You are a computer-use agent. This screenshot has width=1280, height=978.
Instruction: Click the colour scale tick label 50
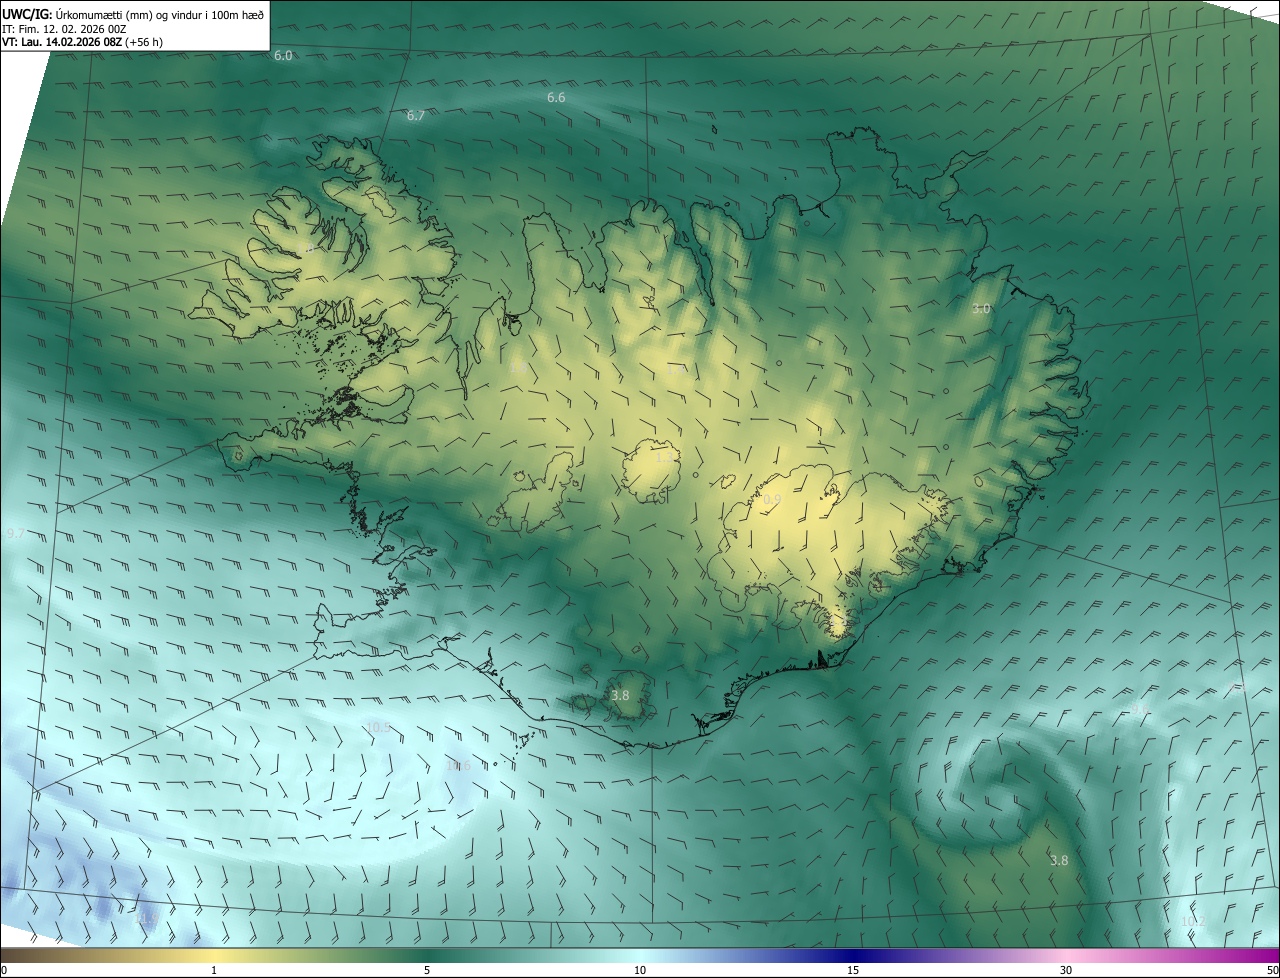pyautogui.click(x=1272, y=971)
